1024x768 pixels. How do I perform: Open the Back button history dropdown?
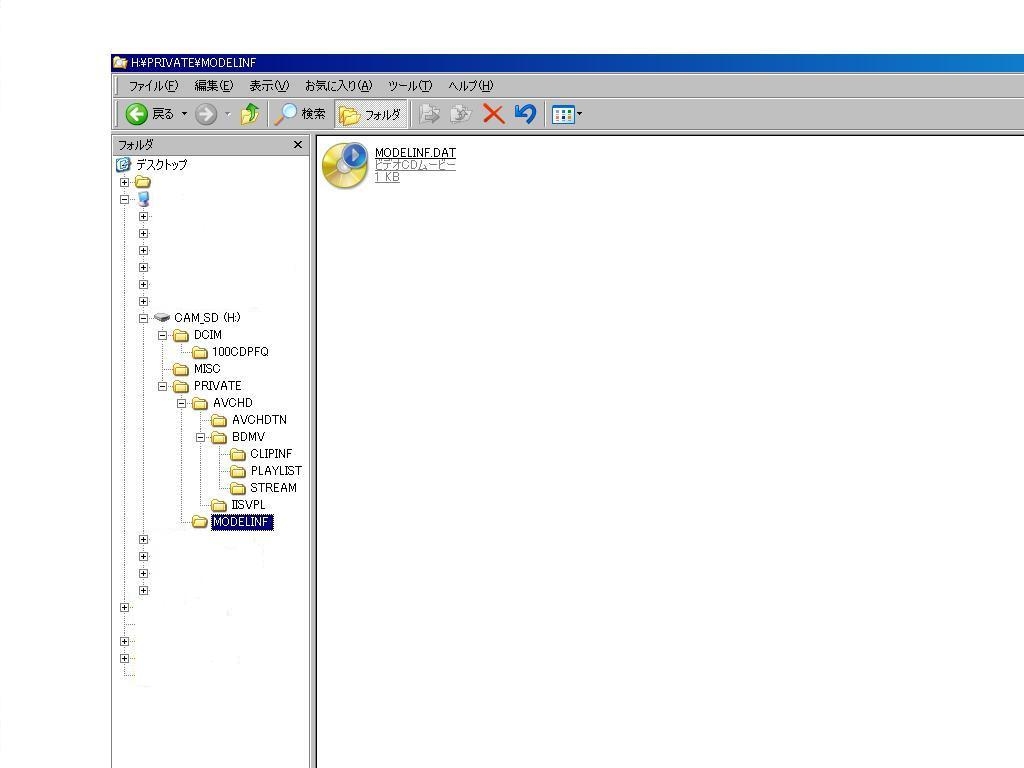coord(184,114)
